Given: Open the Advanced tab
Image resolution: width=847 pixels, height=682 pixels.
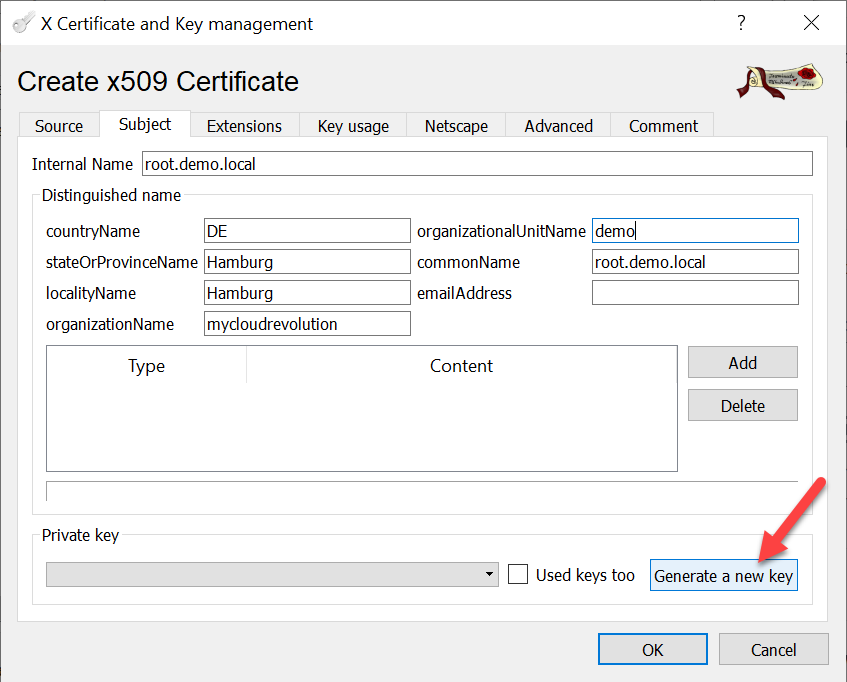Looking at the screenshot, I should click(x=558, y=126).
